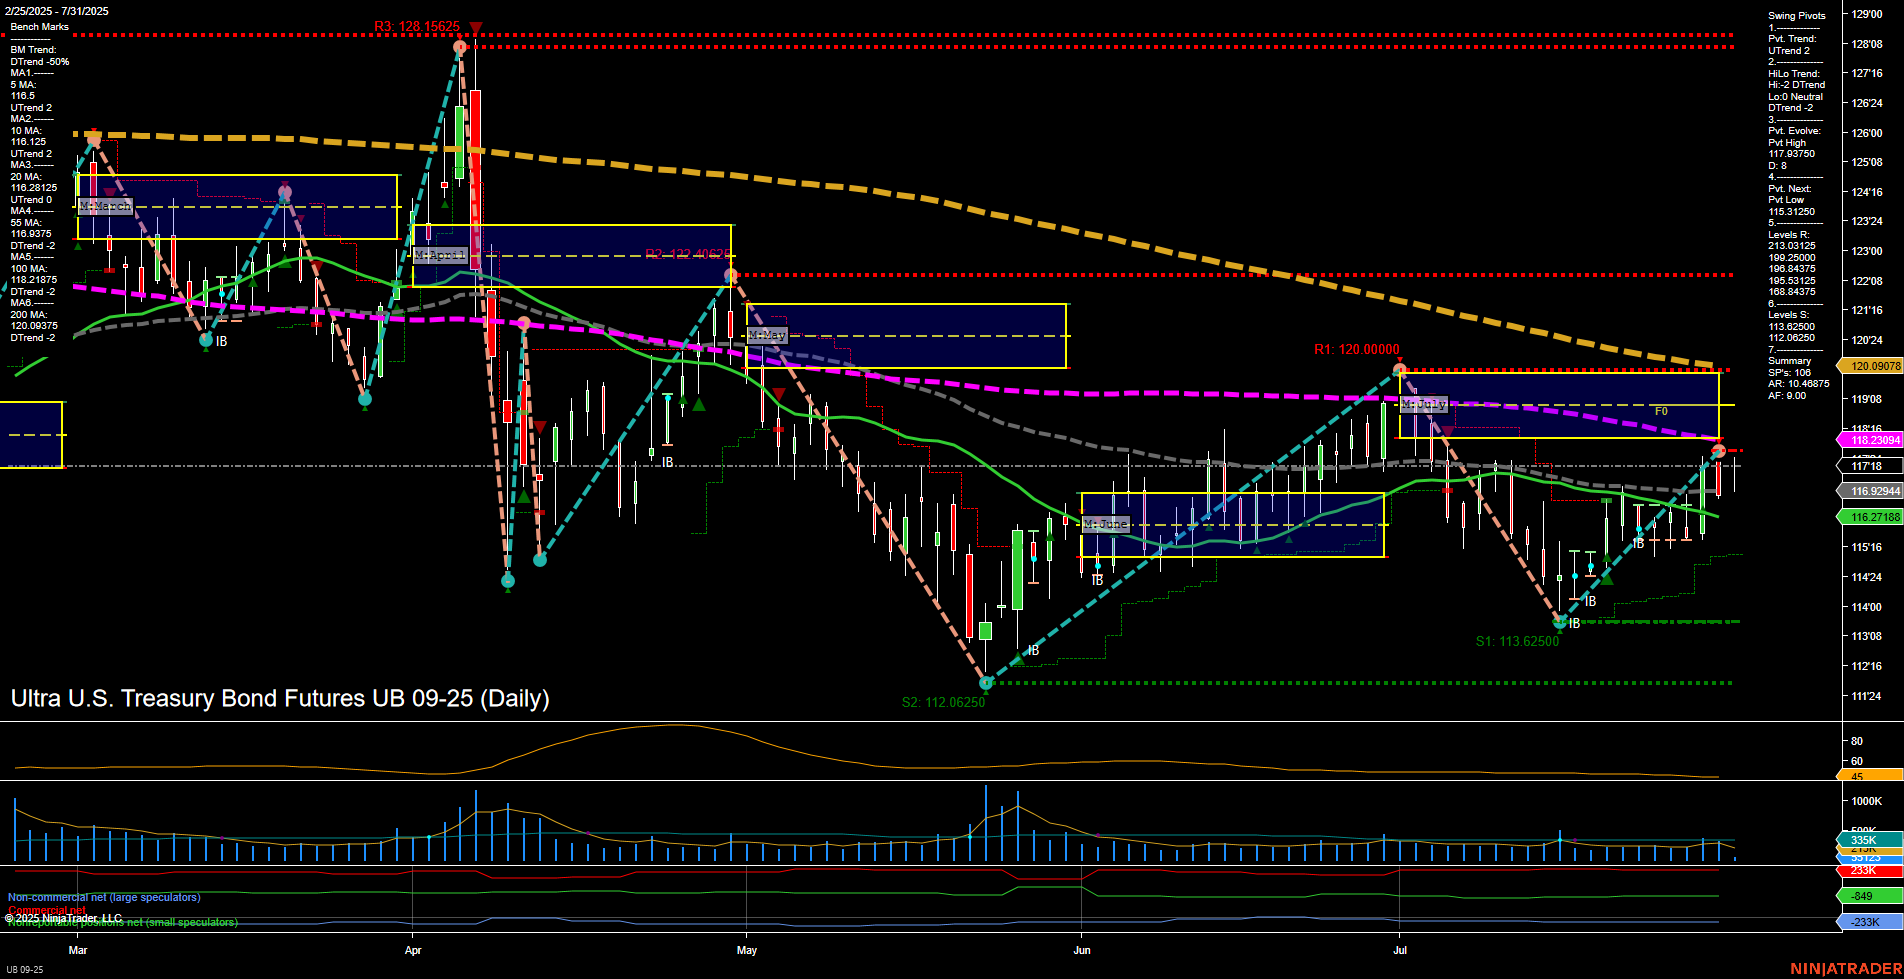Click the swing pivot high marker at R1
Viewport: 1904px width, 979px height.
click(x=1400, y=370)
